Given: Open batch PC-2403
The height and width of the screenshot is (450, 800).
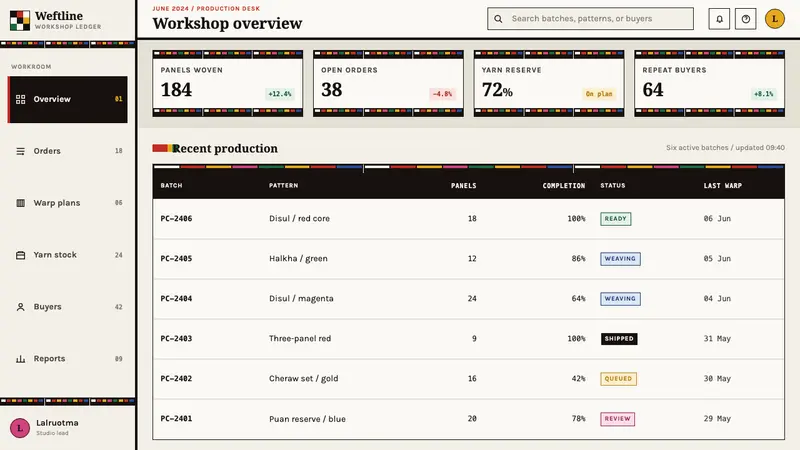Looking at the screenshot, I should tap(177, 339).
